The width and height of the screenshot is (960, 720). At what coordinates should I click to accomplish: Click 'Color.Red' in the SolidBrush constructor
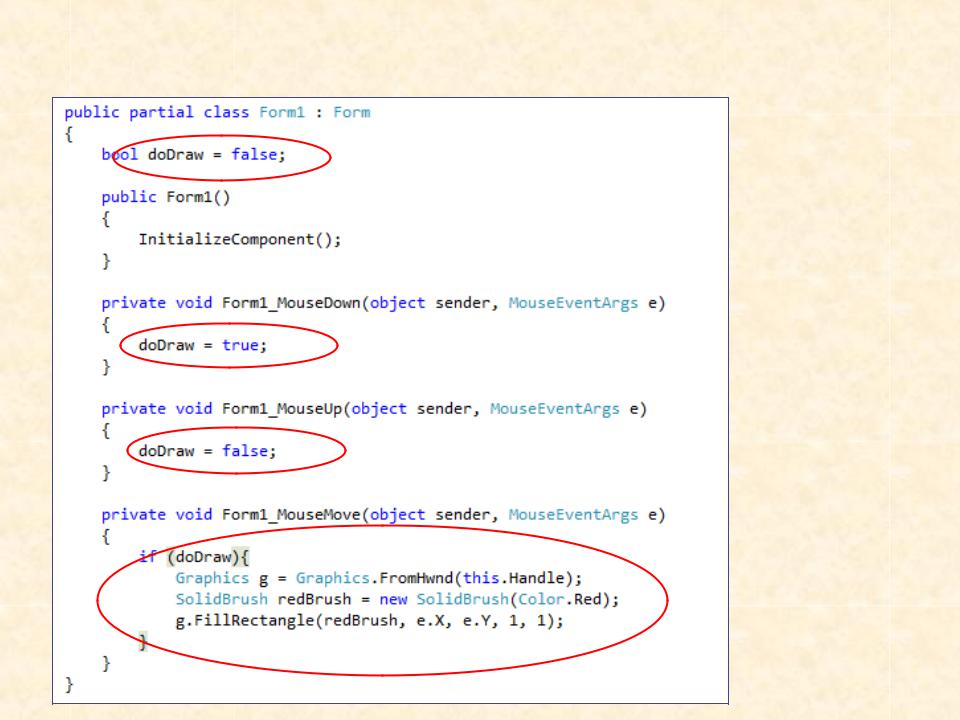[560, 599]
